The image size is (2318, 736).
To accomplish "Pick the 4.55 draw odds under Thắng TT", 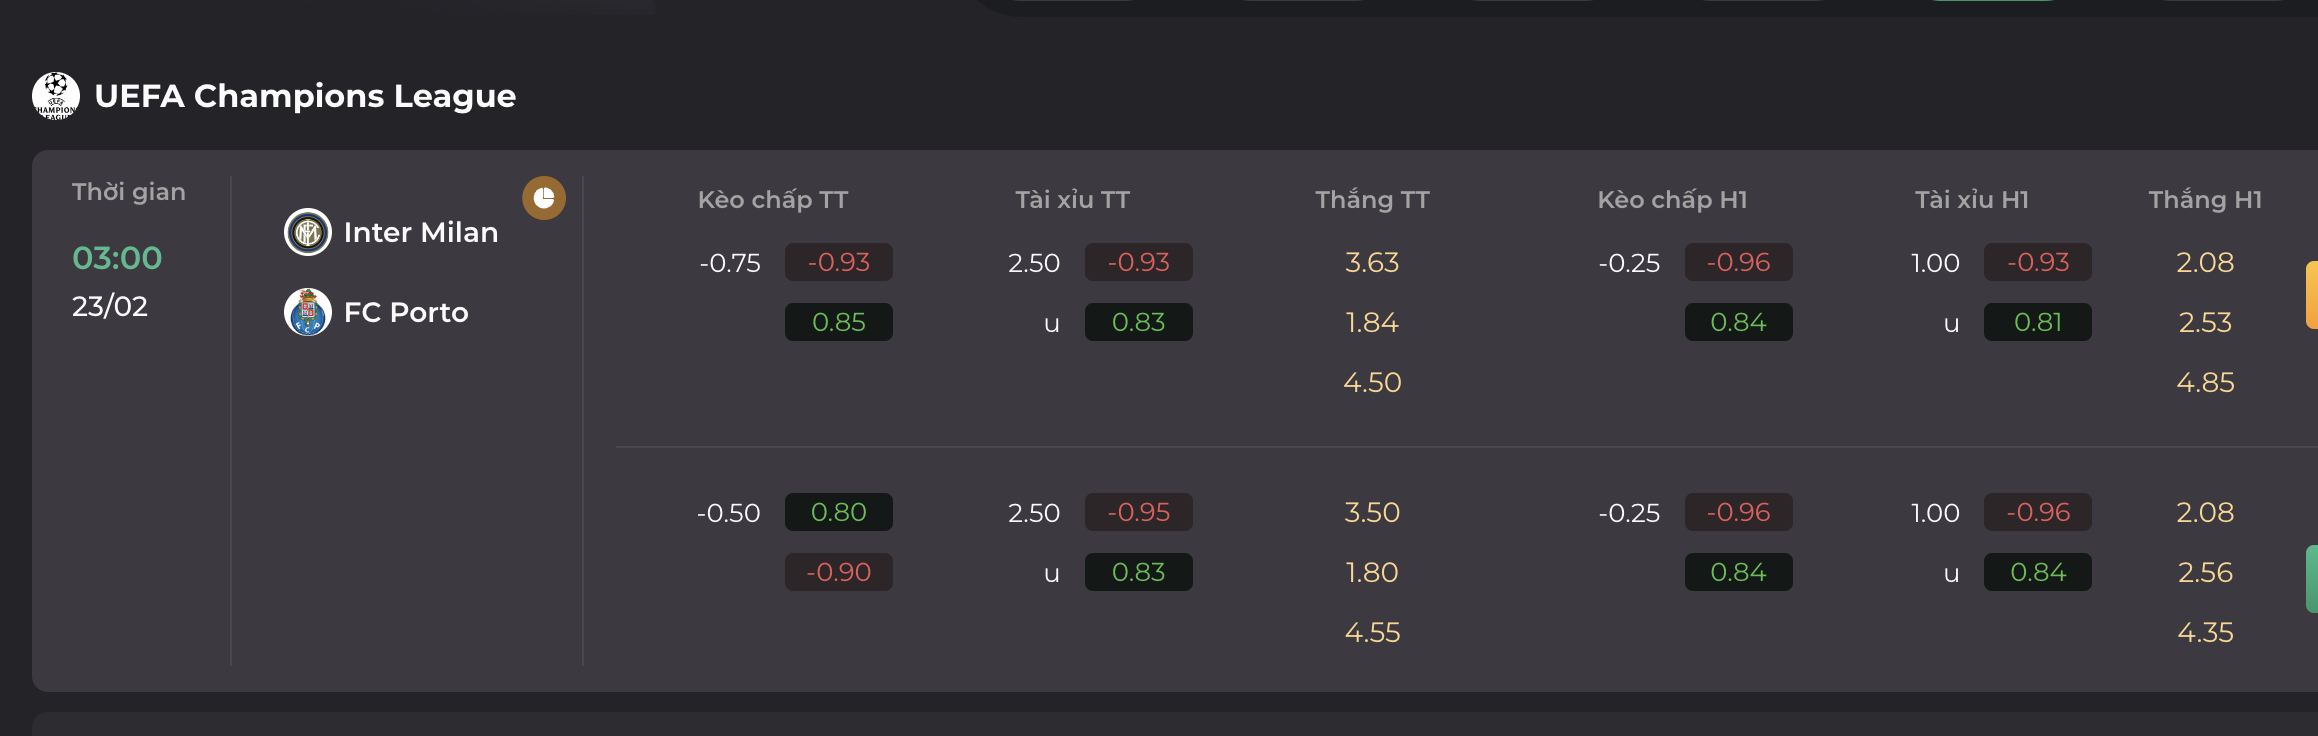I will (1372, 632).
